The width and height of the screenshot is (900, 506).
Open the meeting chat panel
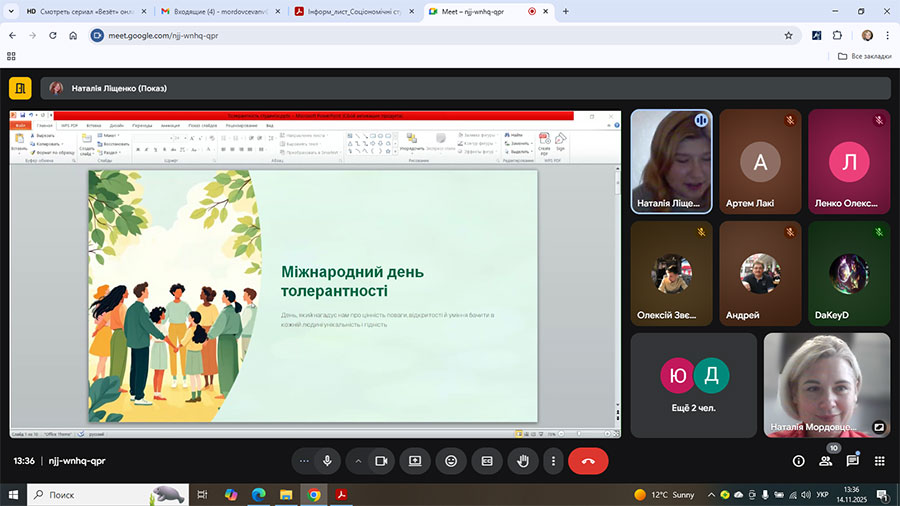[853, 461]
